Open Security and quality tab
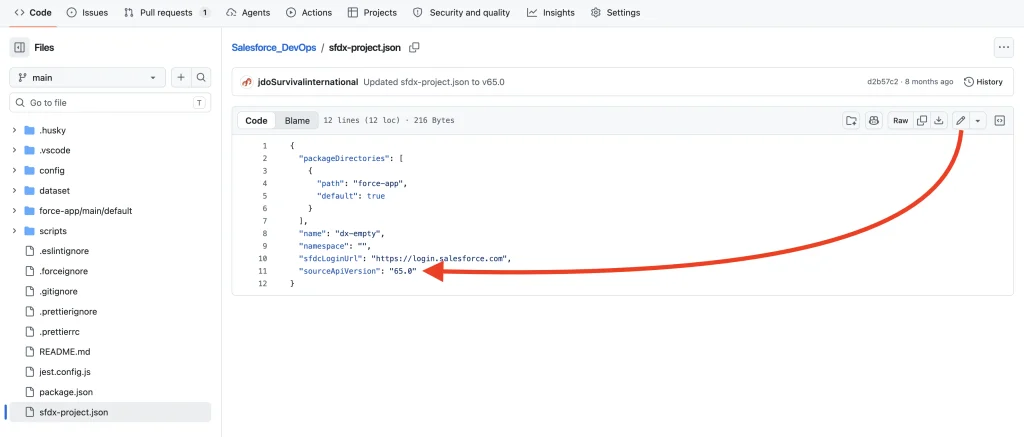This screenshot has height=437, width=1024. click(462, 12)
